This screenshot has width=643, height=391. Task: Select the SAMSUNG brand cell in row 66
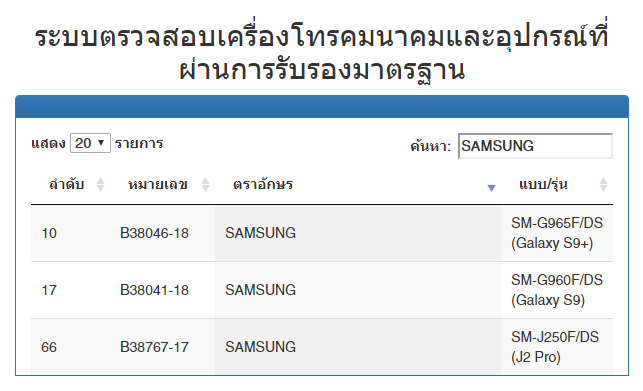(358, 347)
